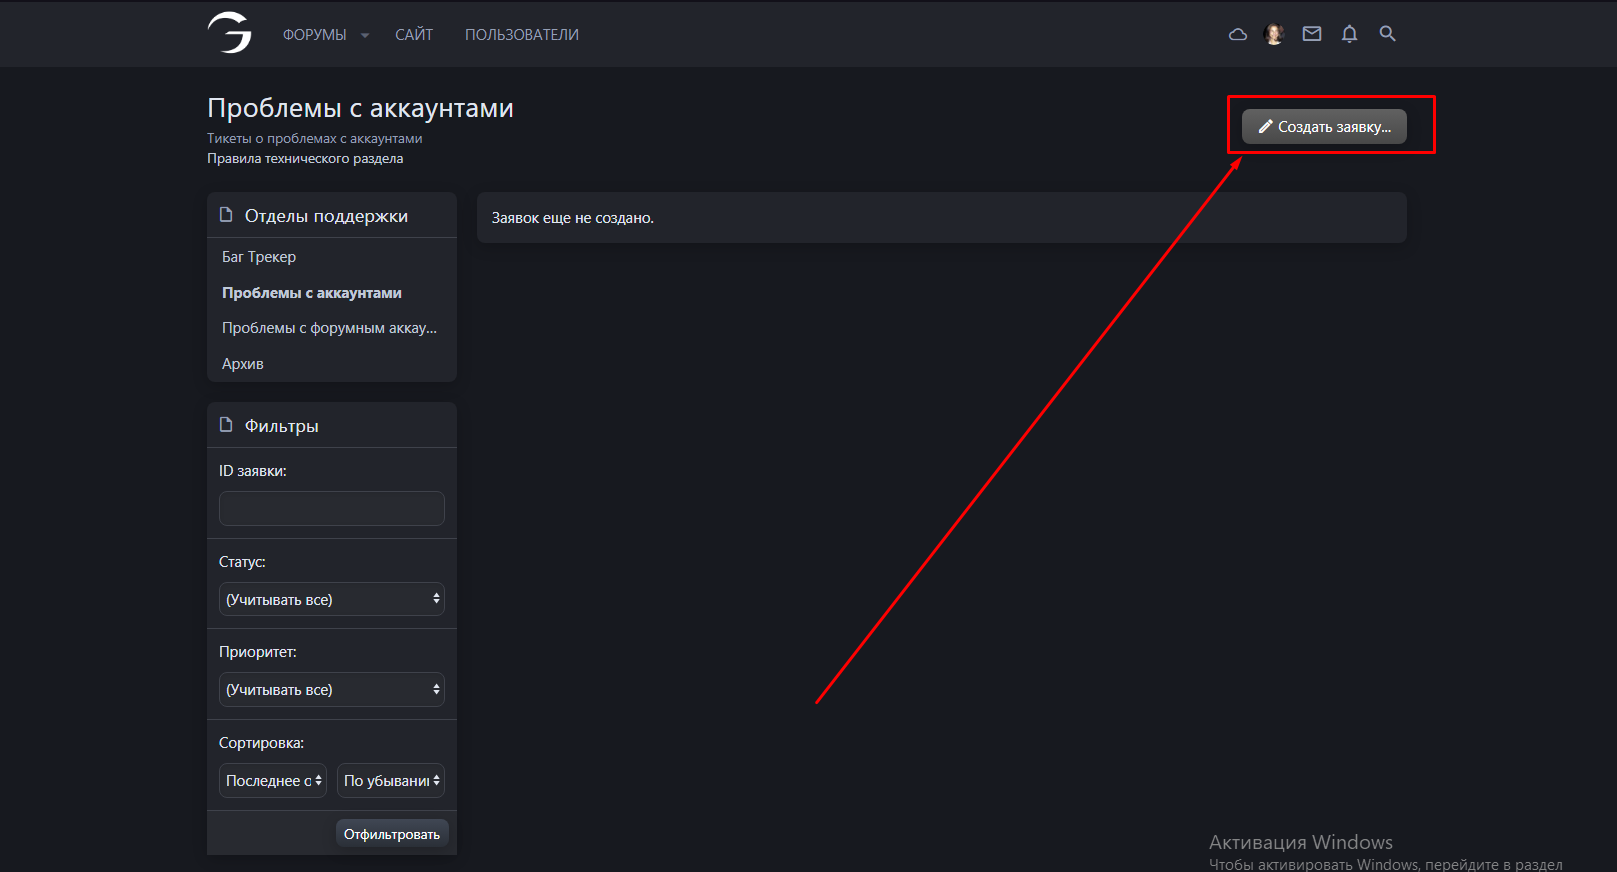The height and width of the screenshot is (872, 1617).
Task: Open the Последнее sort field dropdown
Action: [x=272, y=780]
